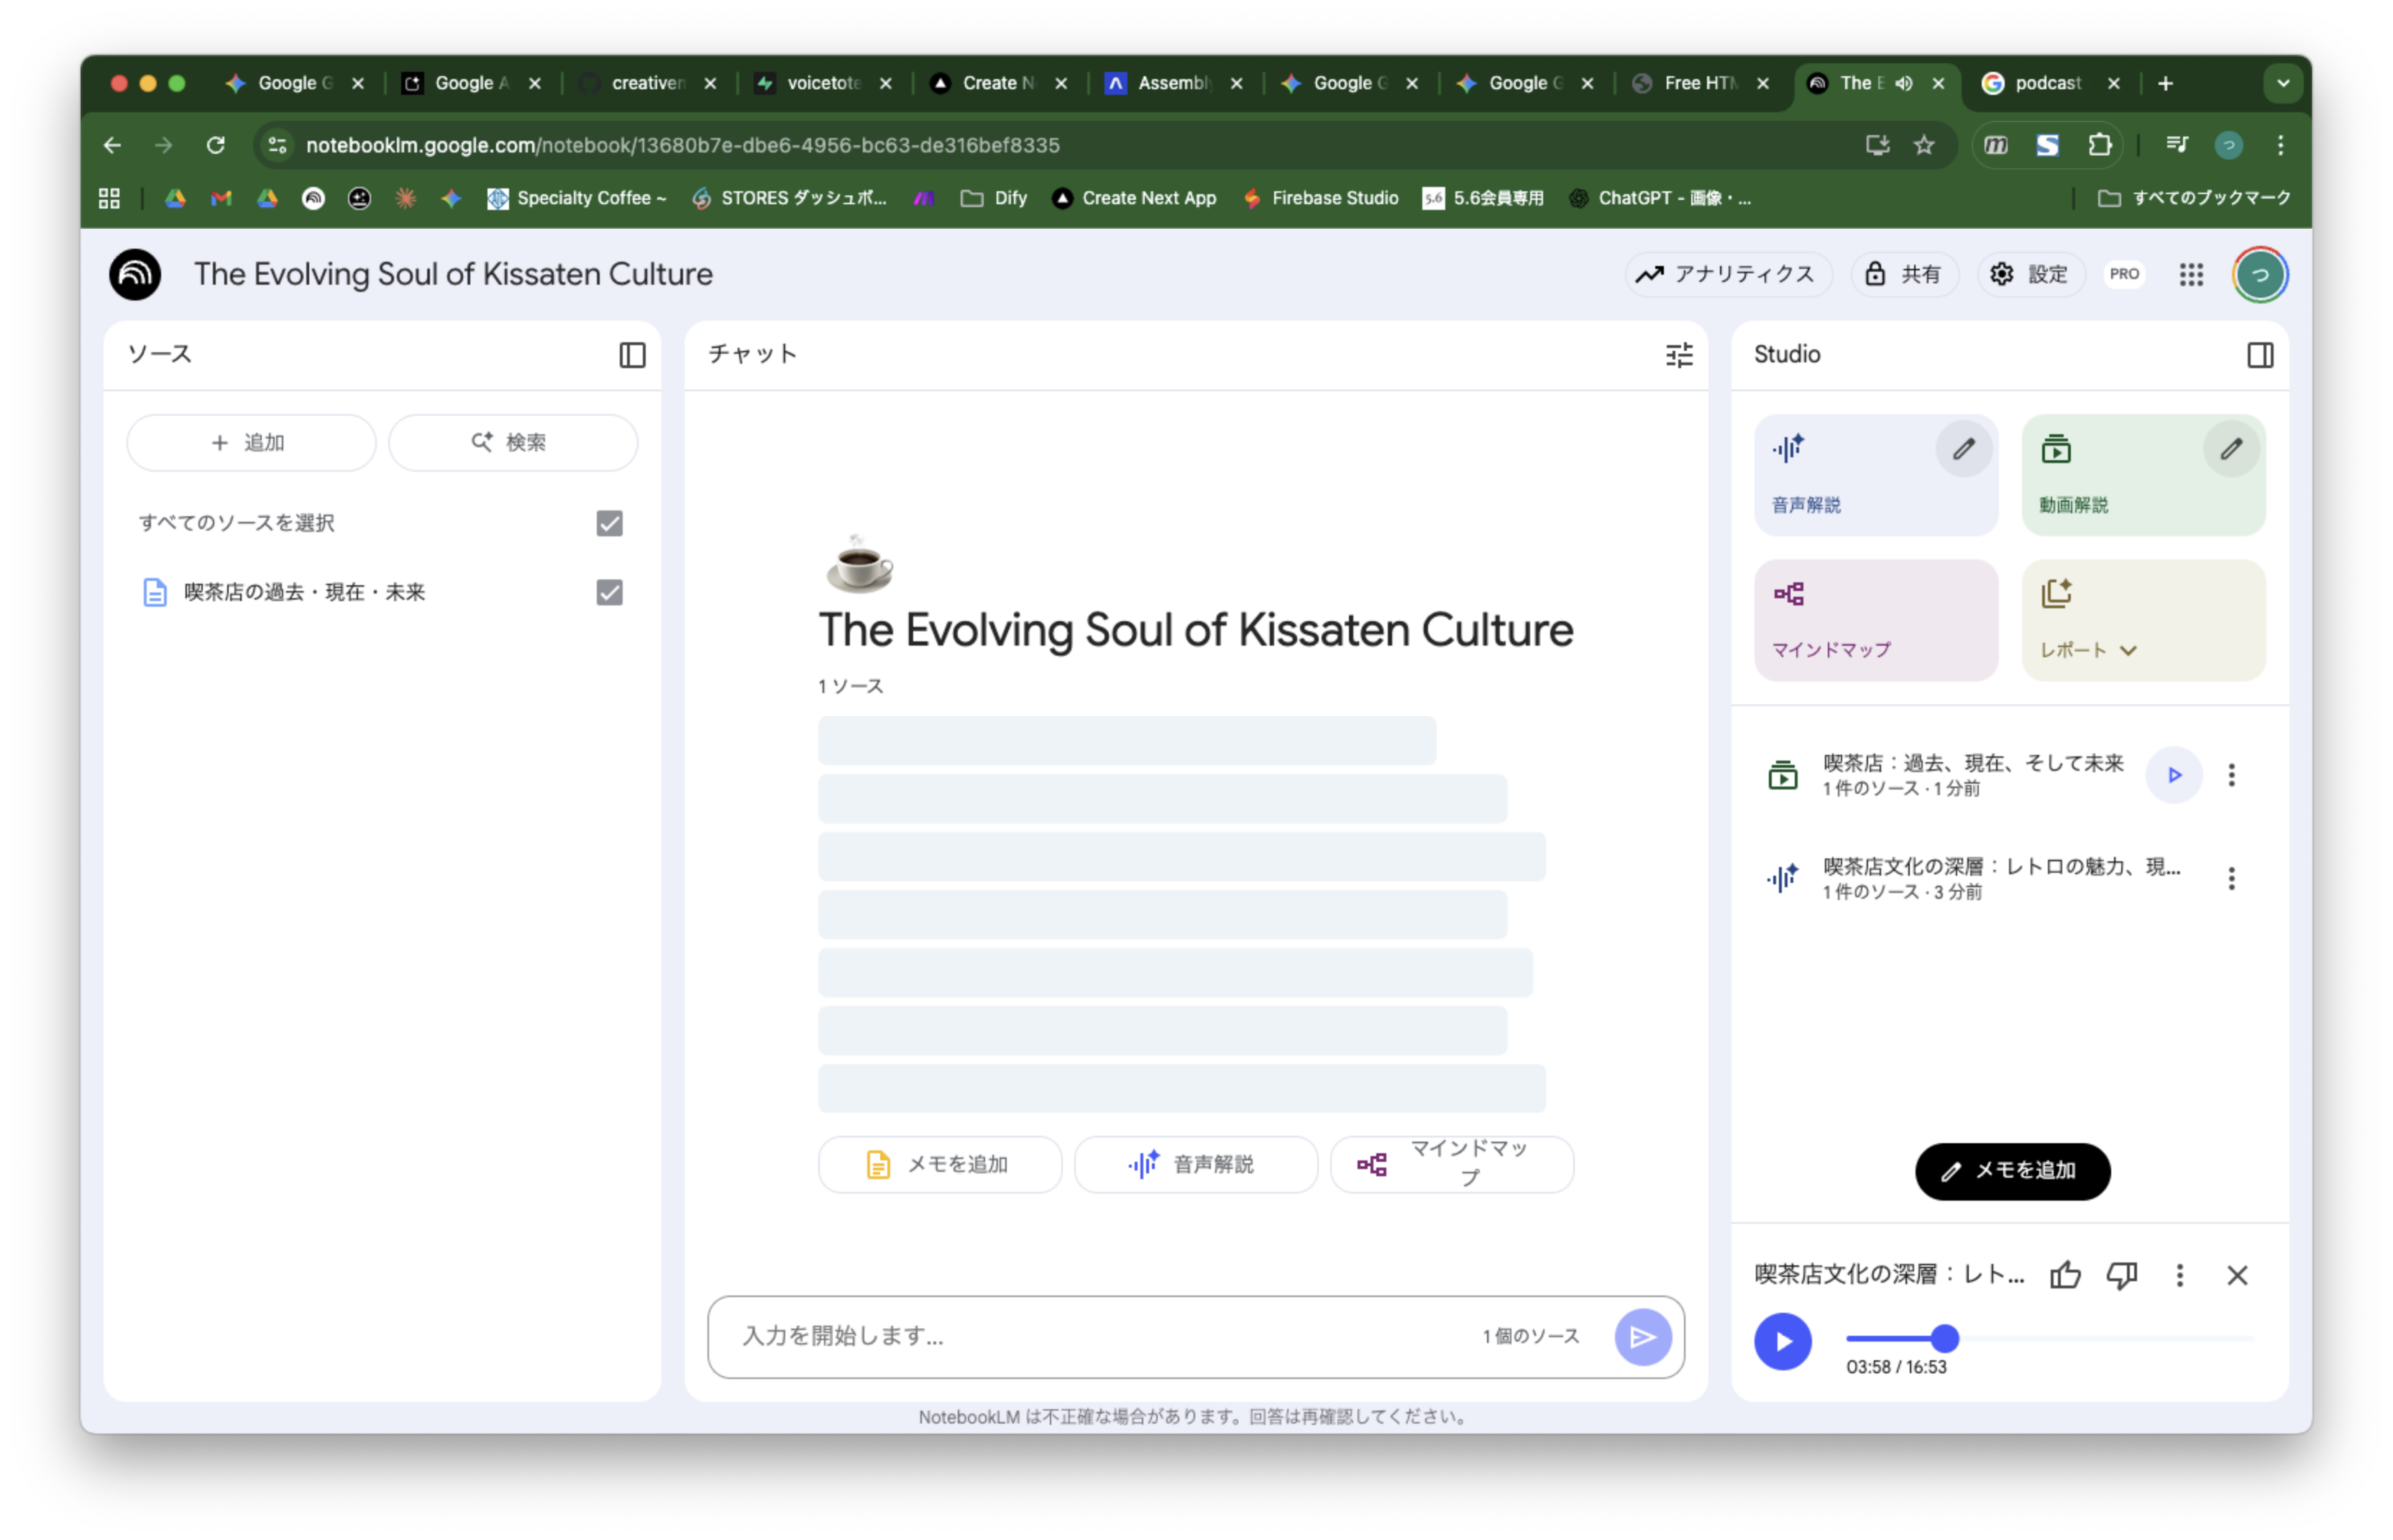This screenshot has width=2393, height=1540.
Task: Open a new browser tab
Action: click(x=2165, y=83)
